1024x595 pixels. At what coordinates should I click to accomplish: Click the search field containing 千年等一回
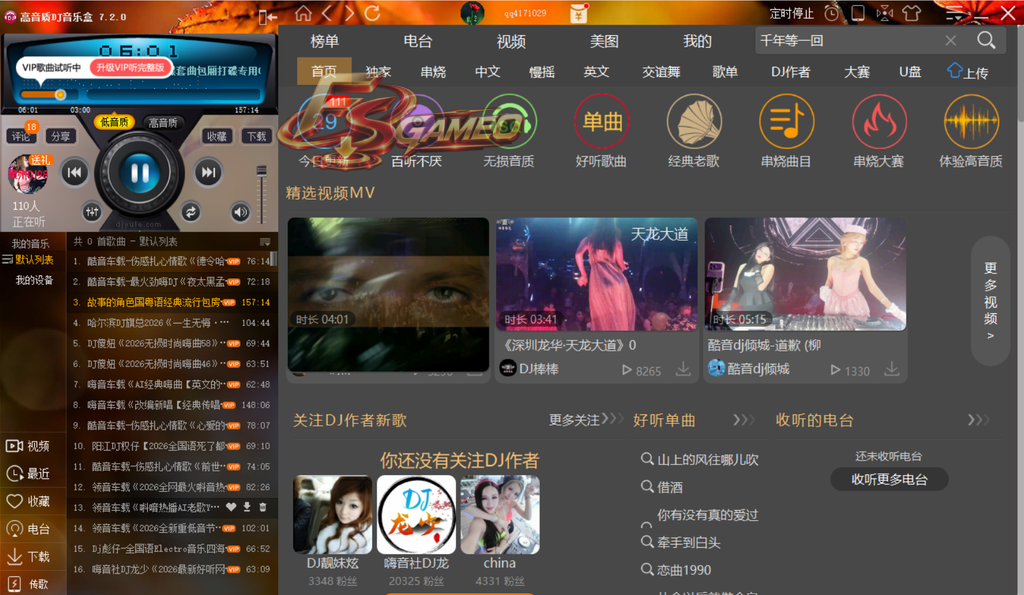coord(848,40)
